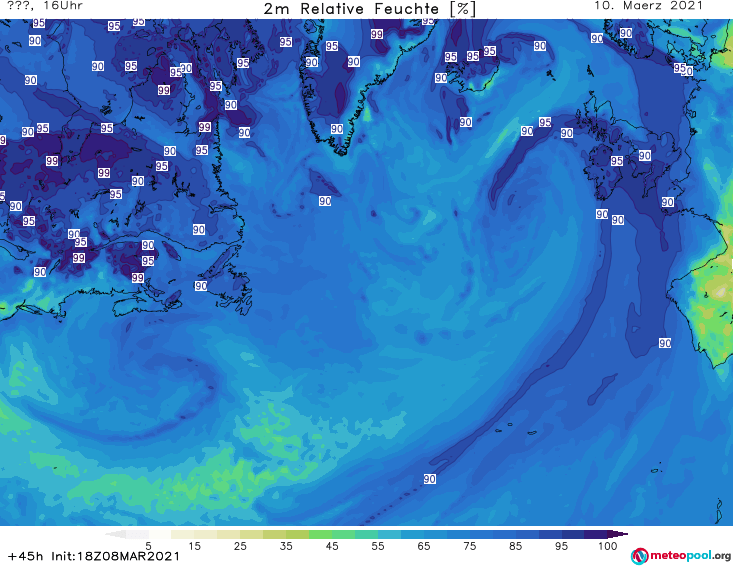Select the 'Init:18Z08MAR2021' initialization text
This screenshot has width=733, height=566.
coord(115,556)
